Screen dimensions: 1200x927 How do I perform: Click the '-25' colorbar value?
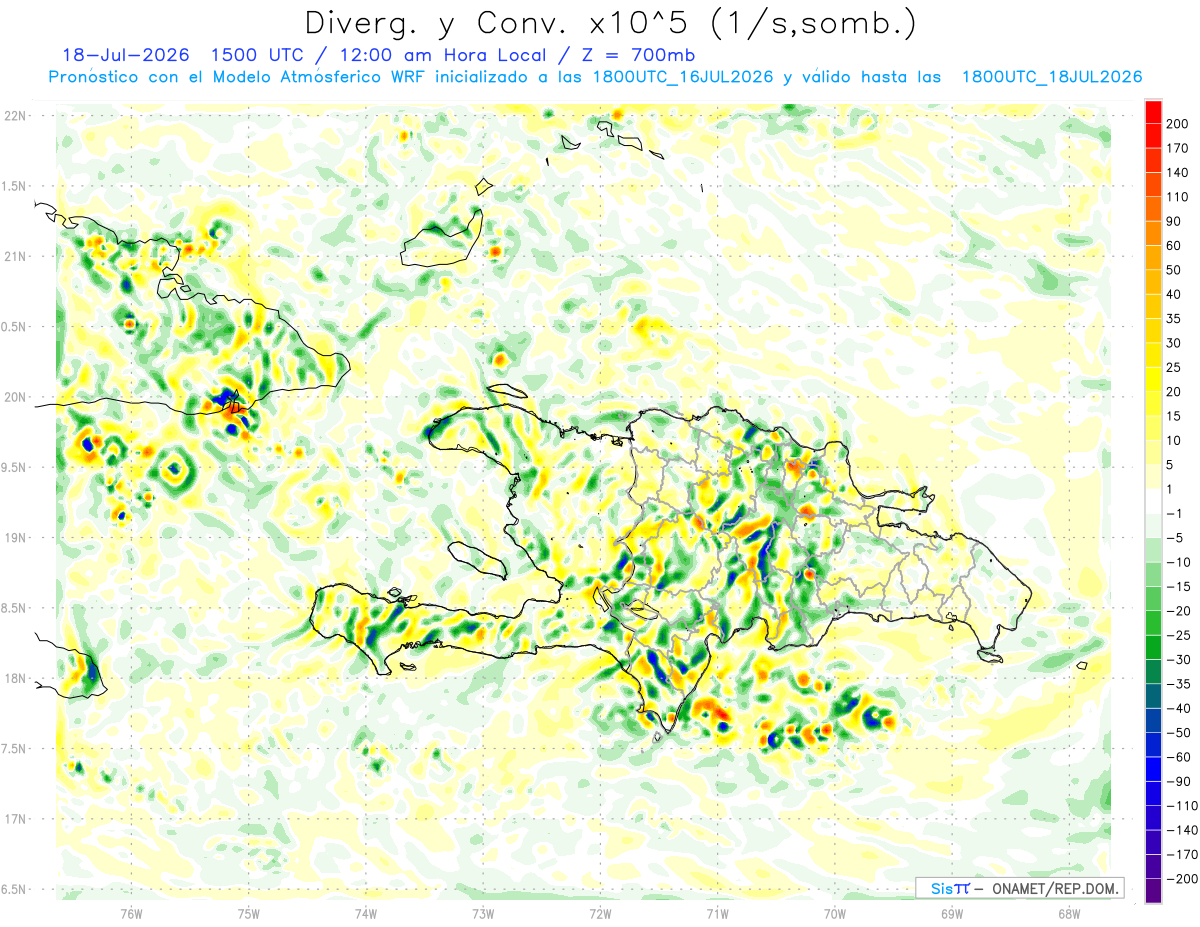(1177, 635)
